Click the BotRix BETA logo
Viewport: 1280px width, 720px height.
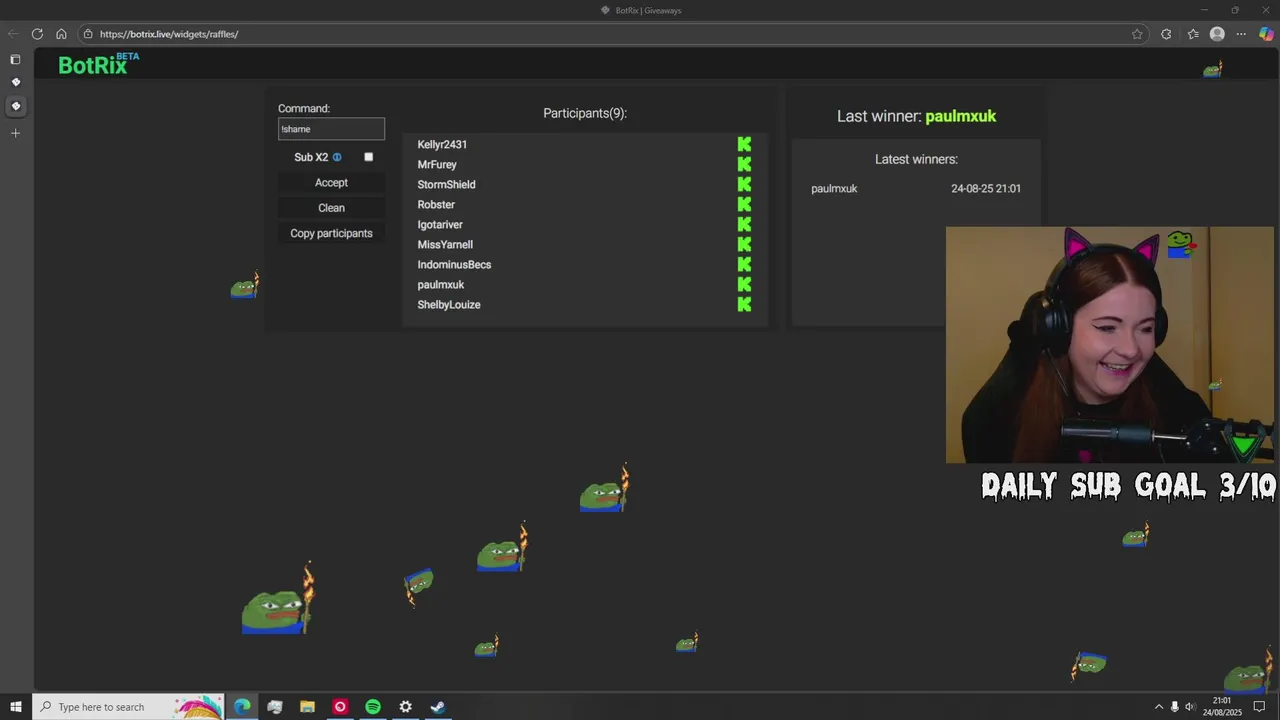click(98, 64)
